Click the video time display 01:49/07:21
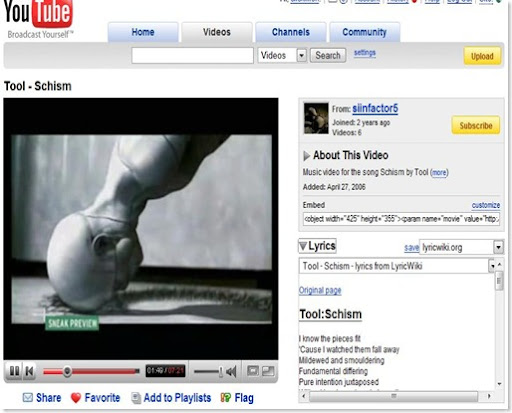Image resolution: width=512 pixels, height=413 pixels. [165, 371]
